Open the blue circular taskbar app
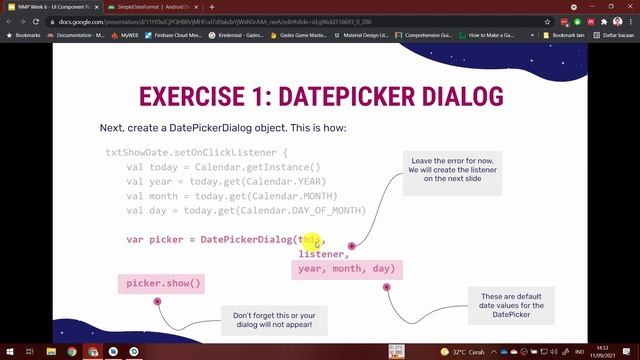 (113, 351)
